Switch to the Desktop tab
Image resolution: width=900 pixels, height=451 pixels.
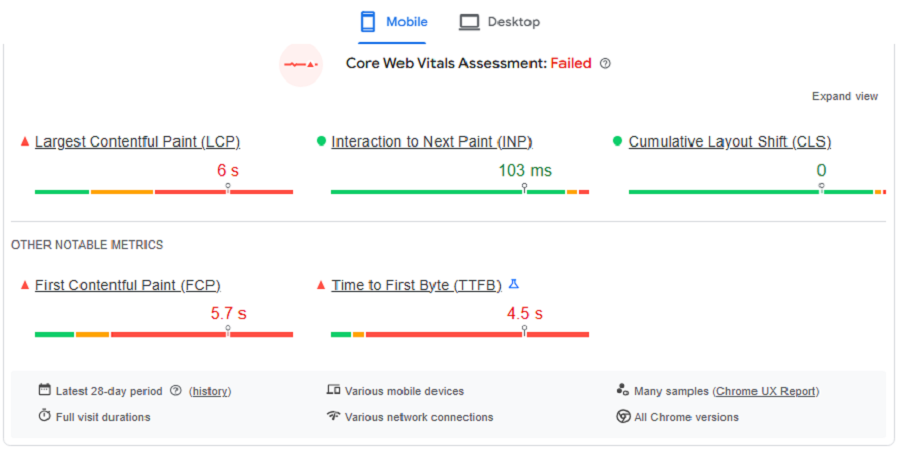click(499, 22)
